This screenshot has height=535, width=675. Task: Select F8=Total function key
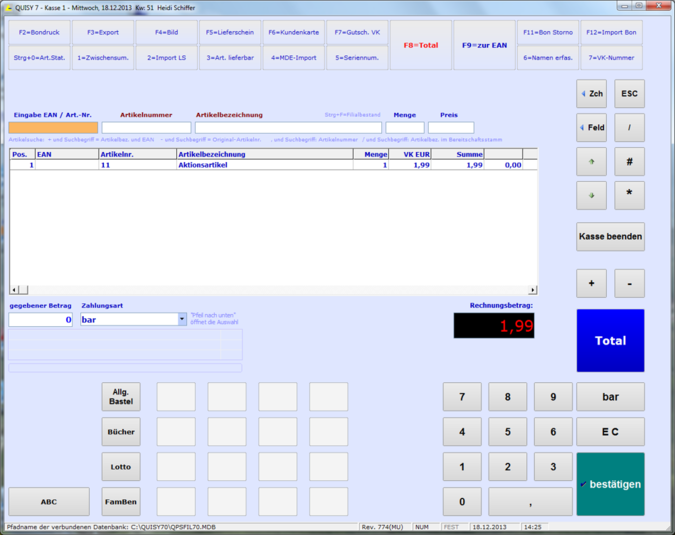pyautogui.click(x=420, y=45)
